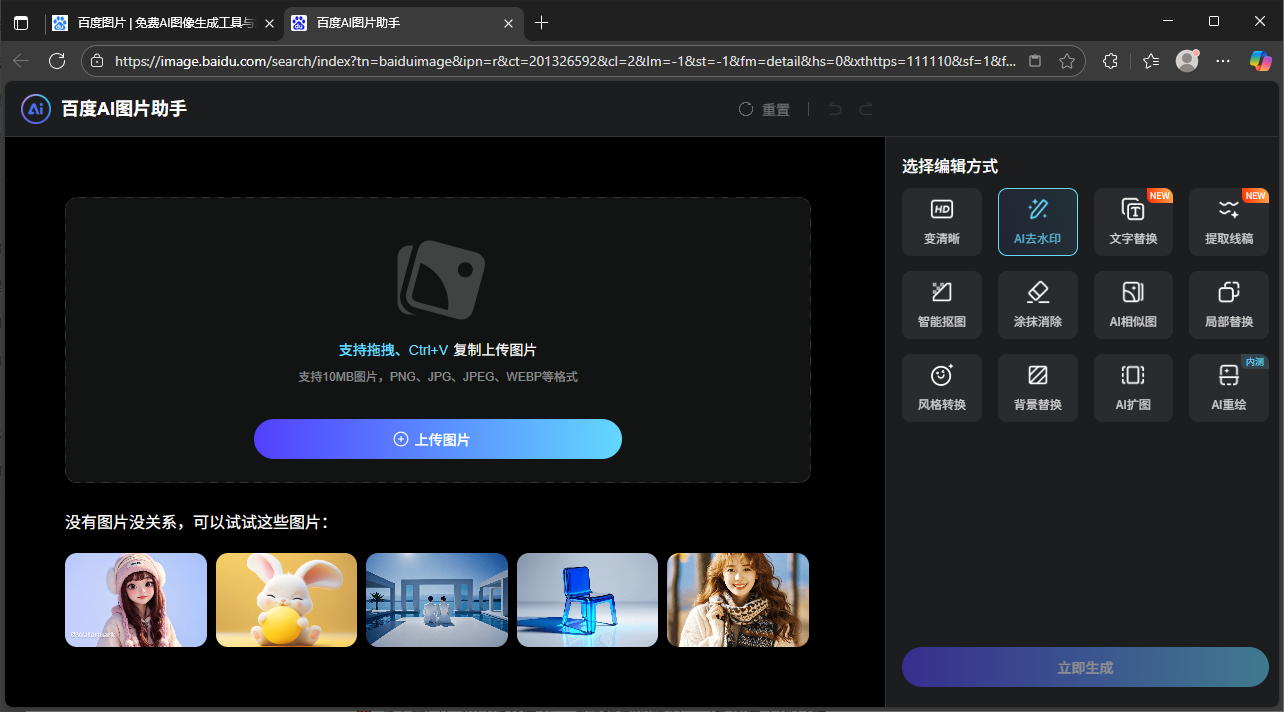Open the AI扩图 image expansion tool
The image size is (1284, 712).
click(1132, 387)
